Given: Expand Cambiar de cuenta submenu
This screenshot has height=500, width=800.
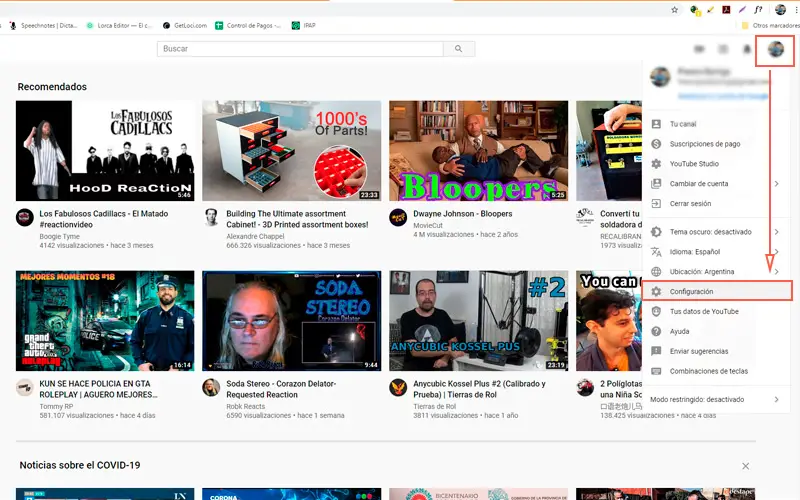Looking at the screenshot, I should 715,184.
